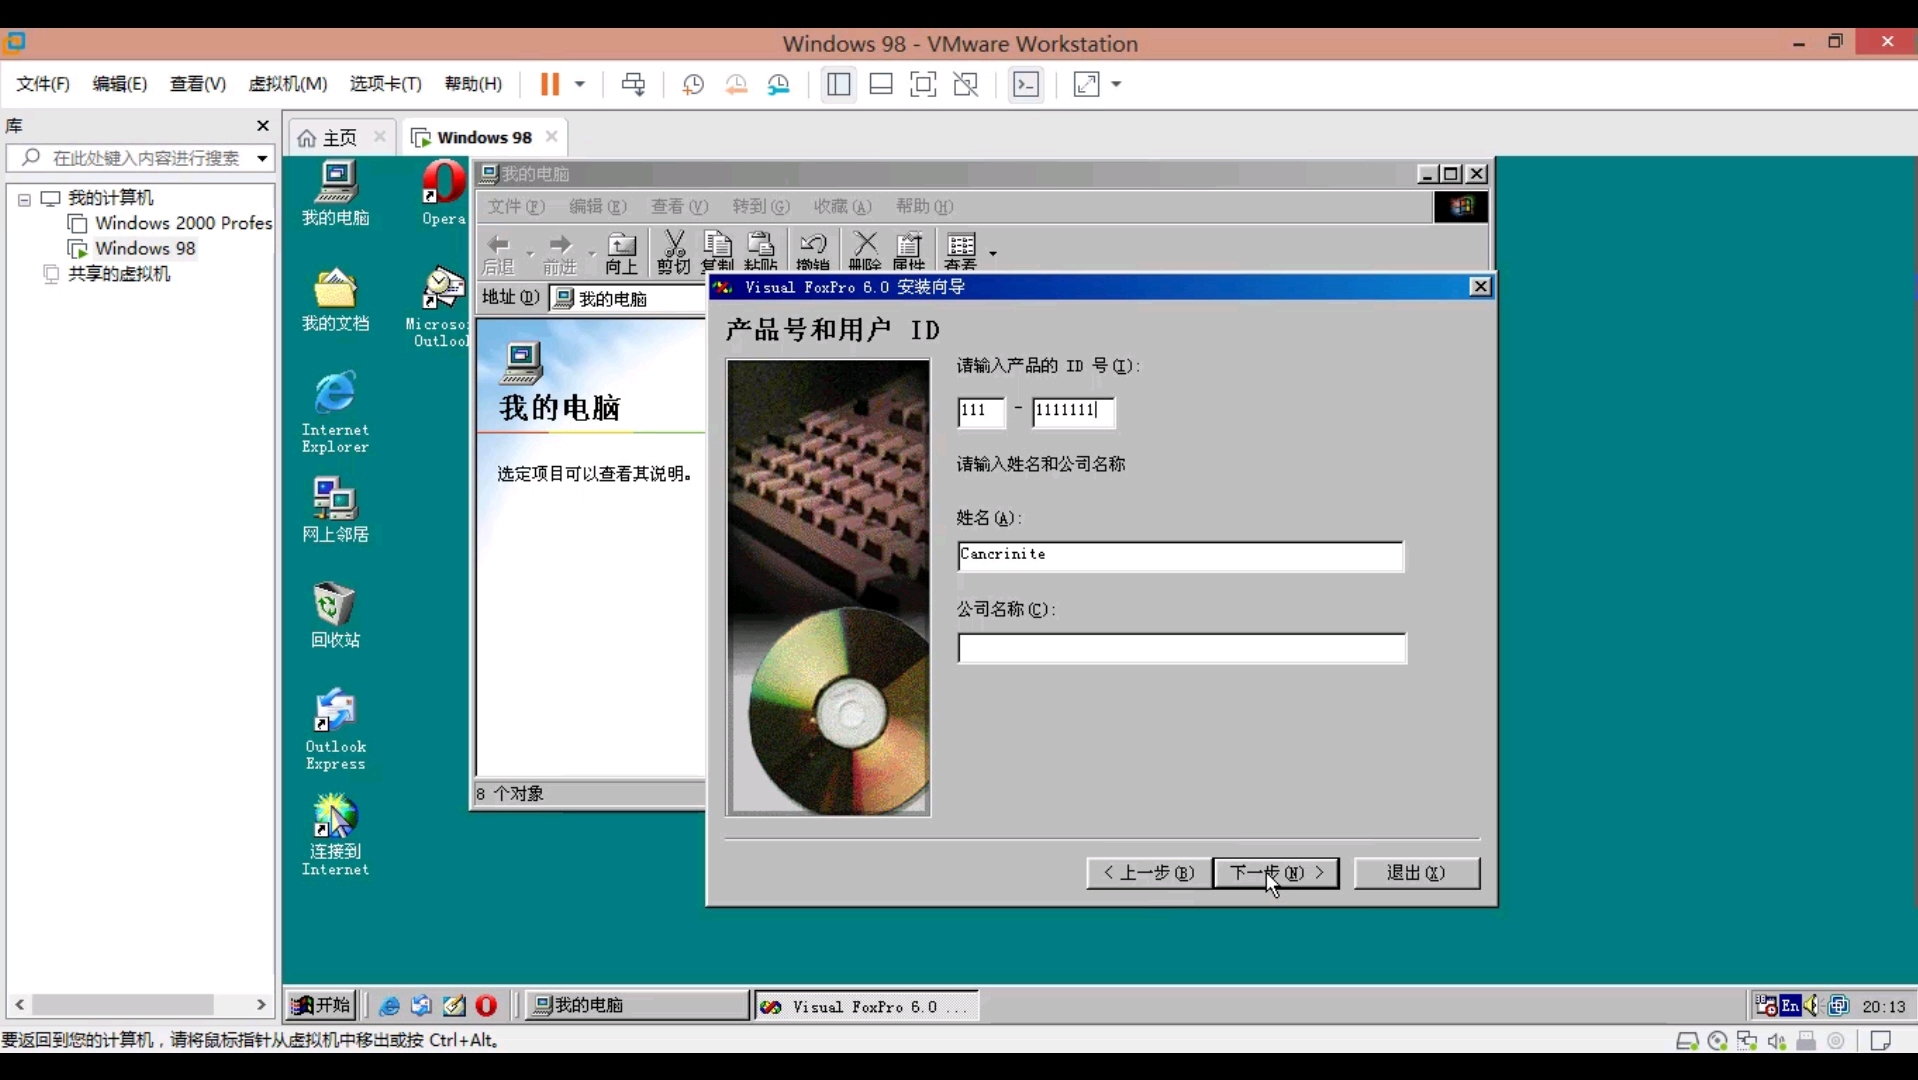Collapse the 我的计算机 tree node

tap(24, 199)
